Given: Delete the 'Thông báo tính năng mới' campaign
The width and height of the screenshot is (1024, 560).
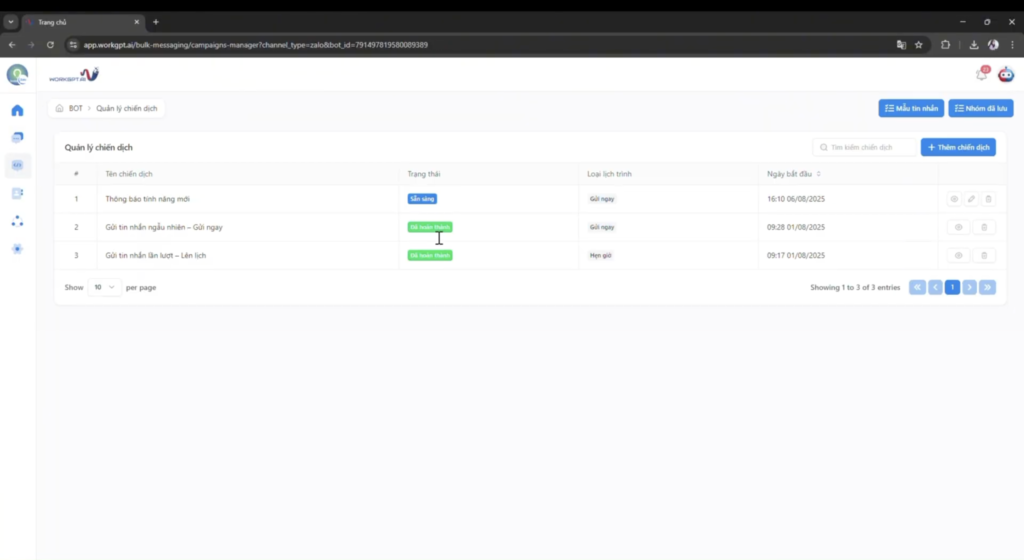Looking at the screenshot, I should click(x=988, y=199).
